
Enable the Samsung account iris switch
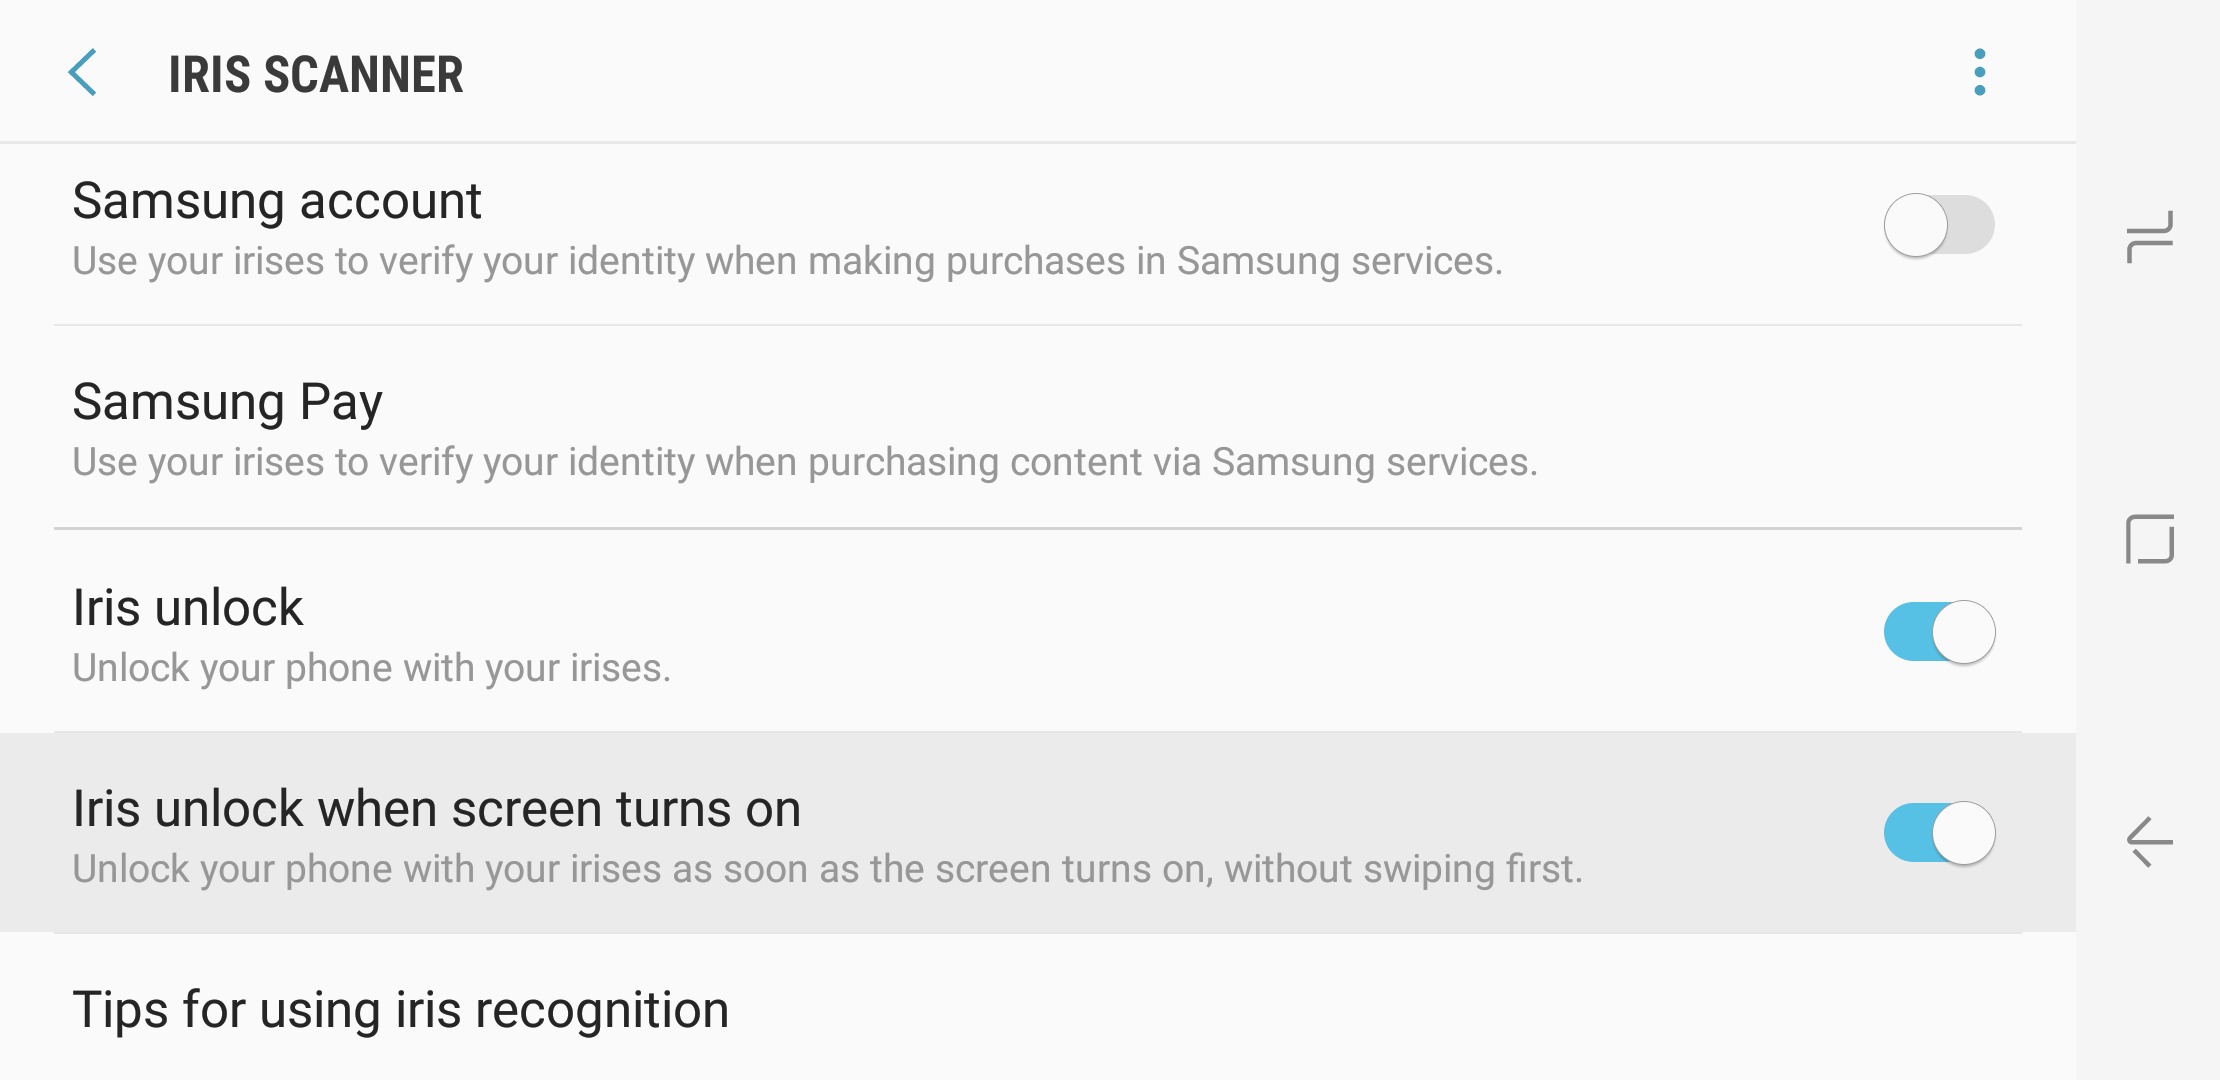click(x=1939, y=225)
